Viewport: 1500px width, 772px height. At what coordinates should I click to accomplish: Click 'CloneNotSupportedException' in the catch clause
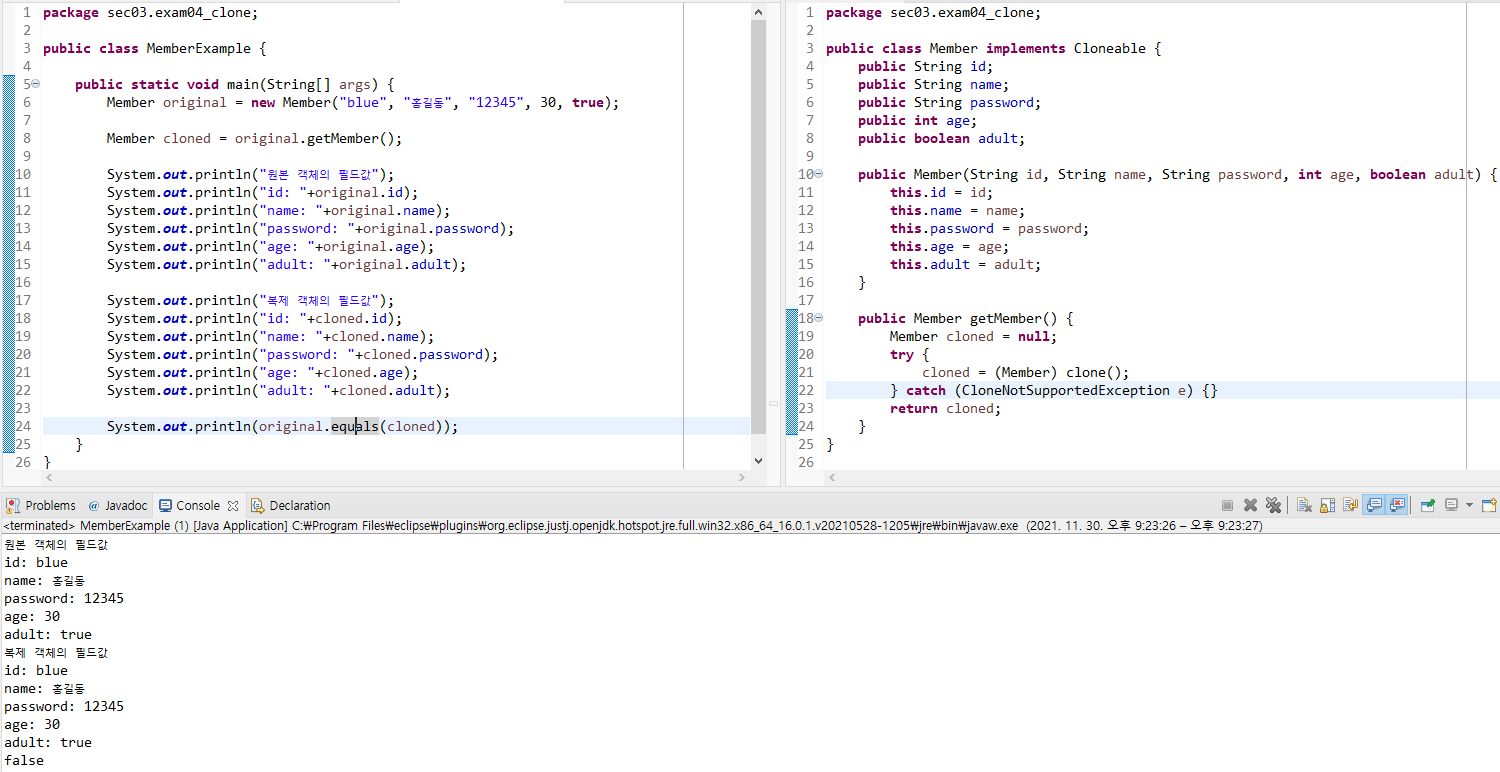click(1064, 391)
